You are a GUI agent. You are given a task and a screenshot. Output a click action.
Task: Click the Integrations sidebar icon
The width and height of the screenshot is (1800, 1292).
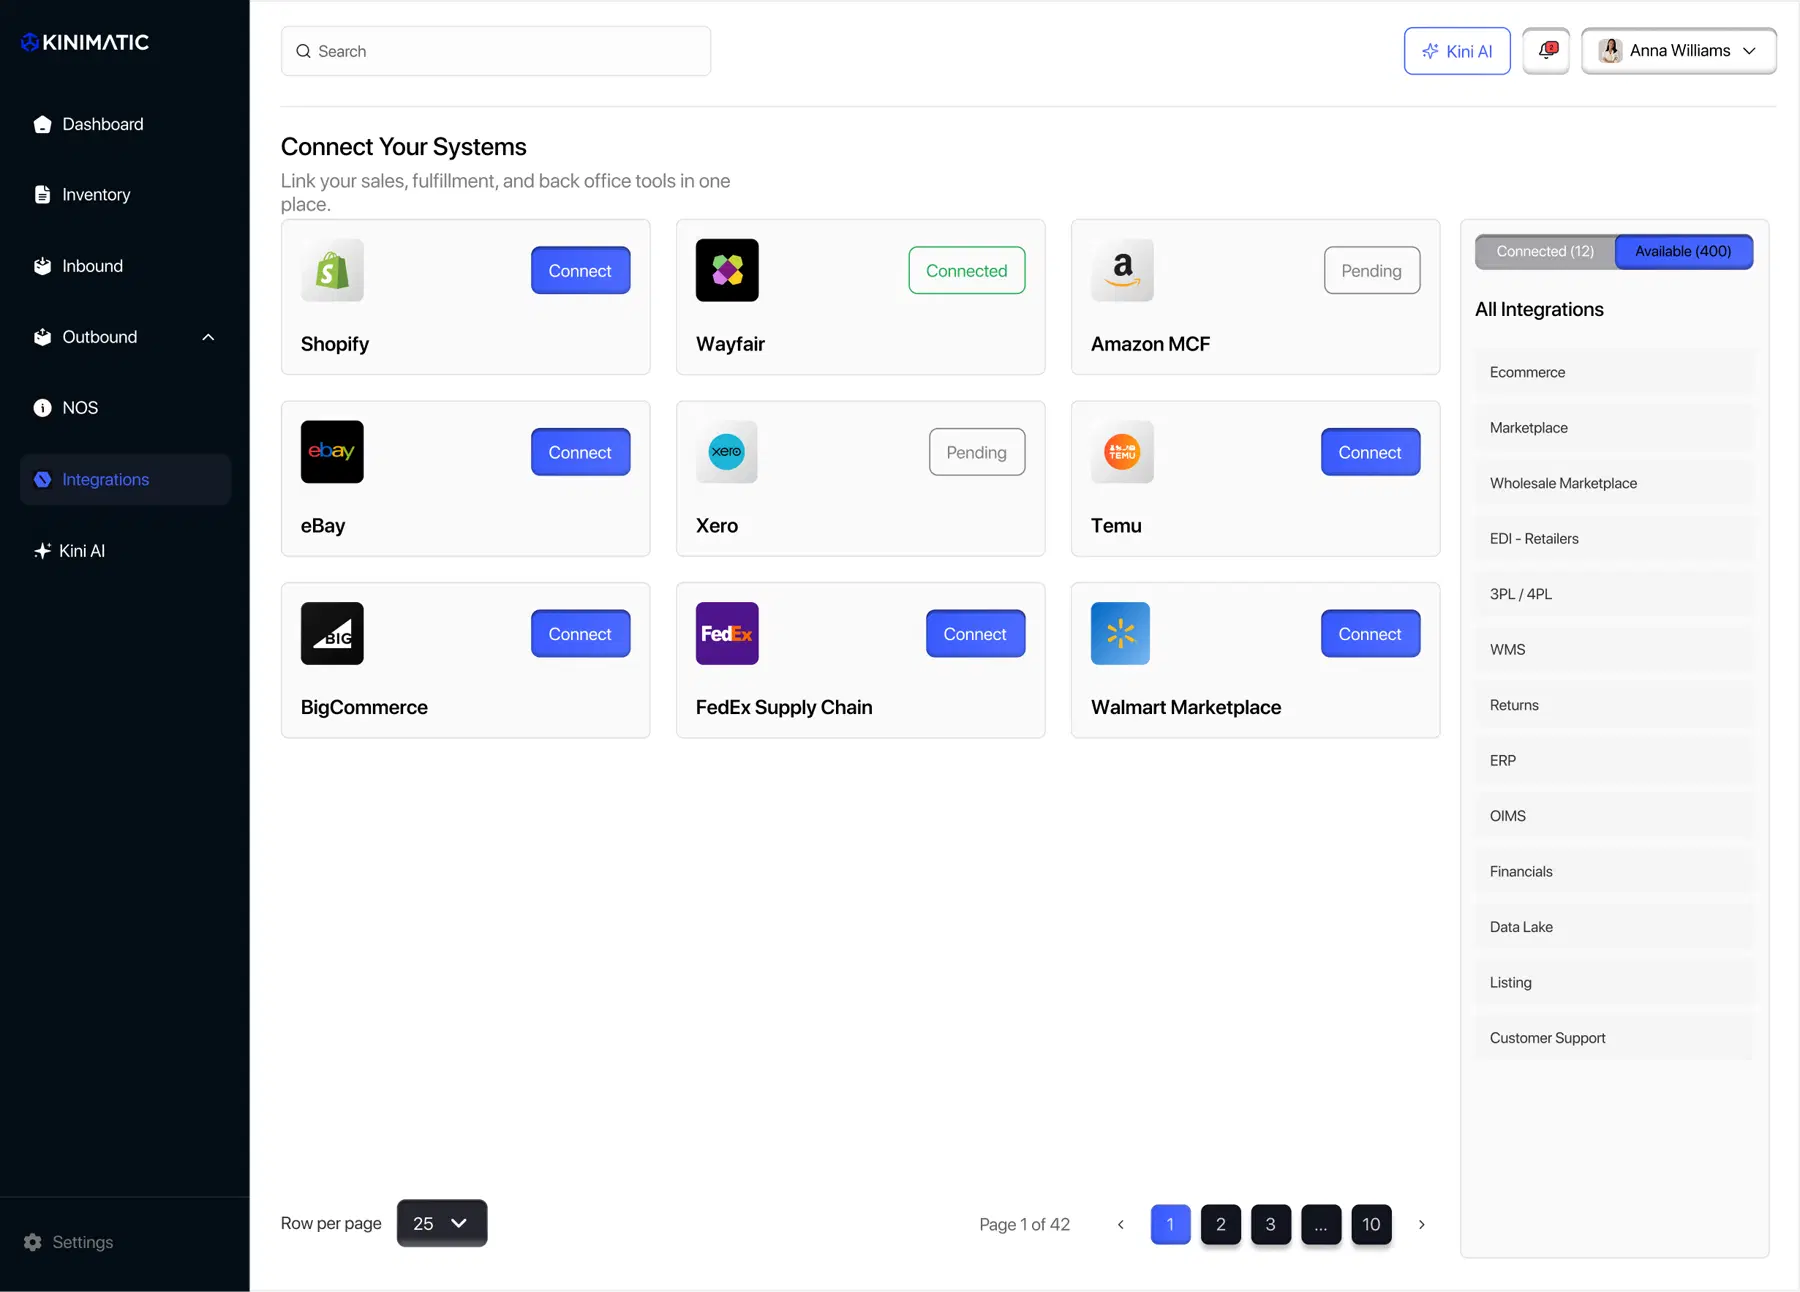(42, 479)
